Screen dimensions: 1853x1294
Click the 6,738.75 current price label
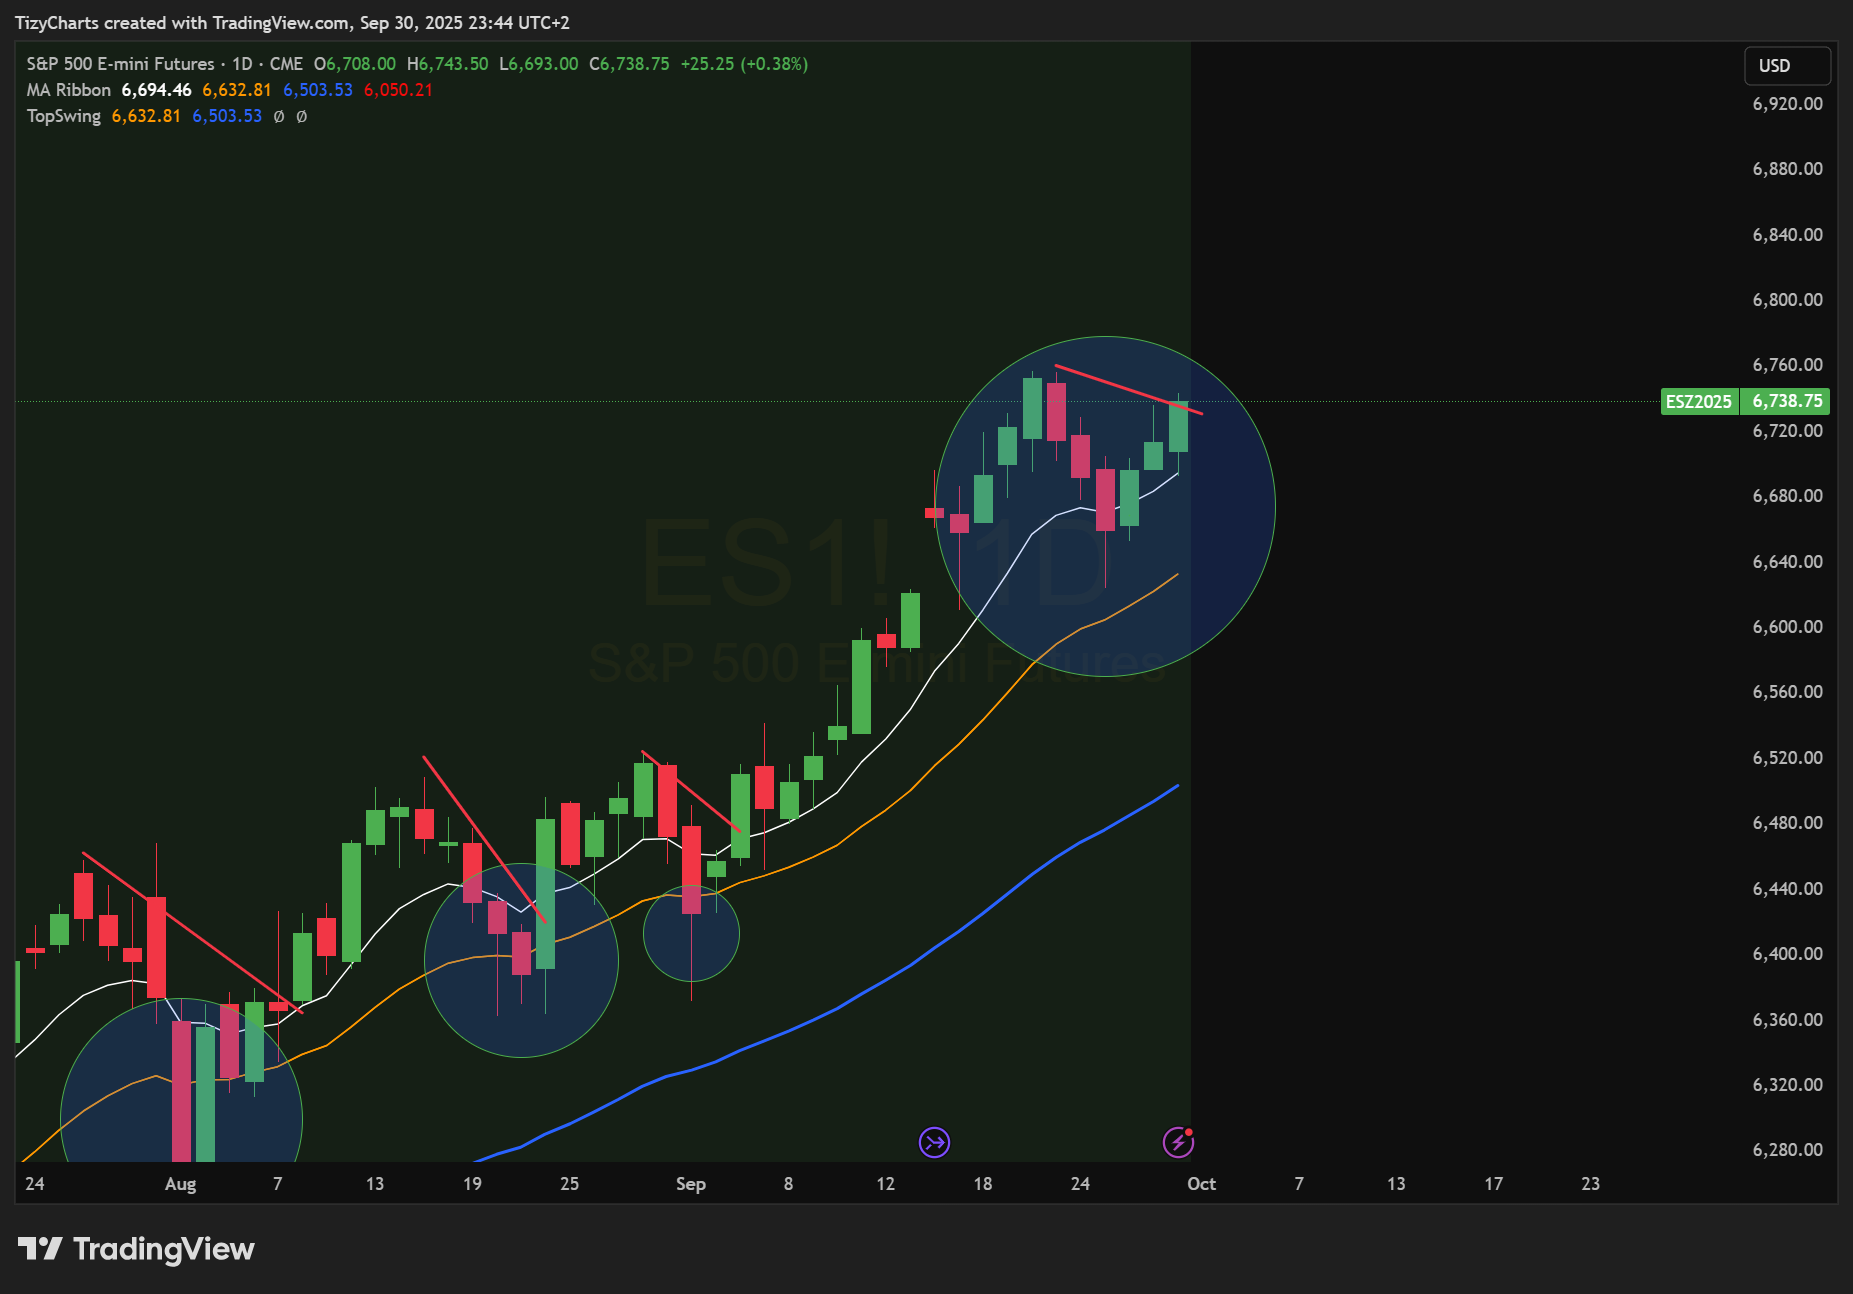[x=1787, y=401]
